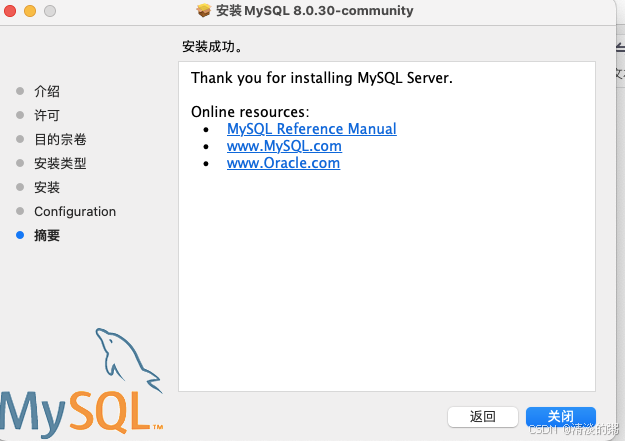Viewport: 625px width, 441px height.
Task: Click the gray bullet beside Configuration
Action: click(x=20, y=211)
